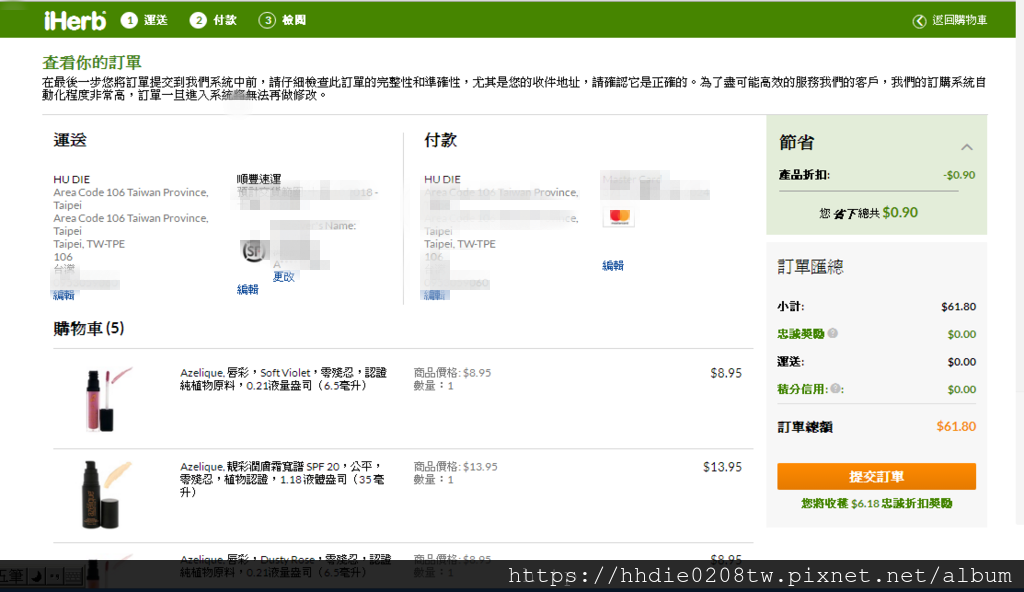Click 編輯 under the billing address
The image size is (1024, 592).
435,295
